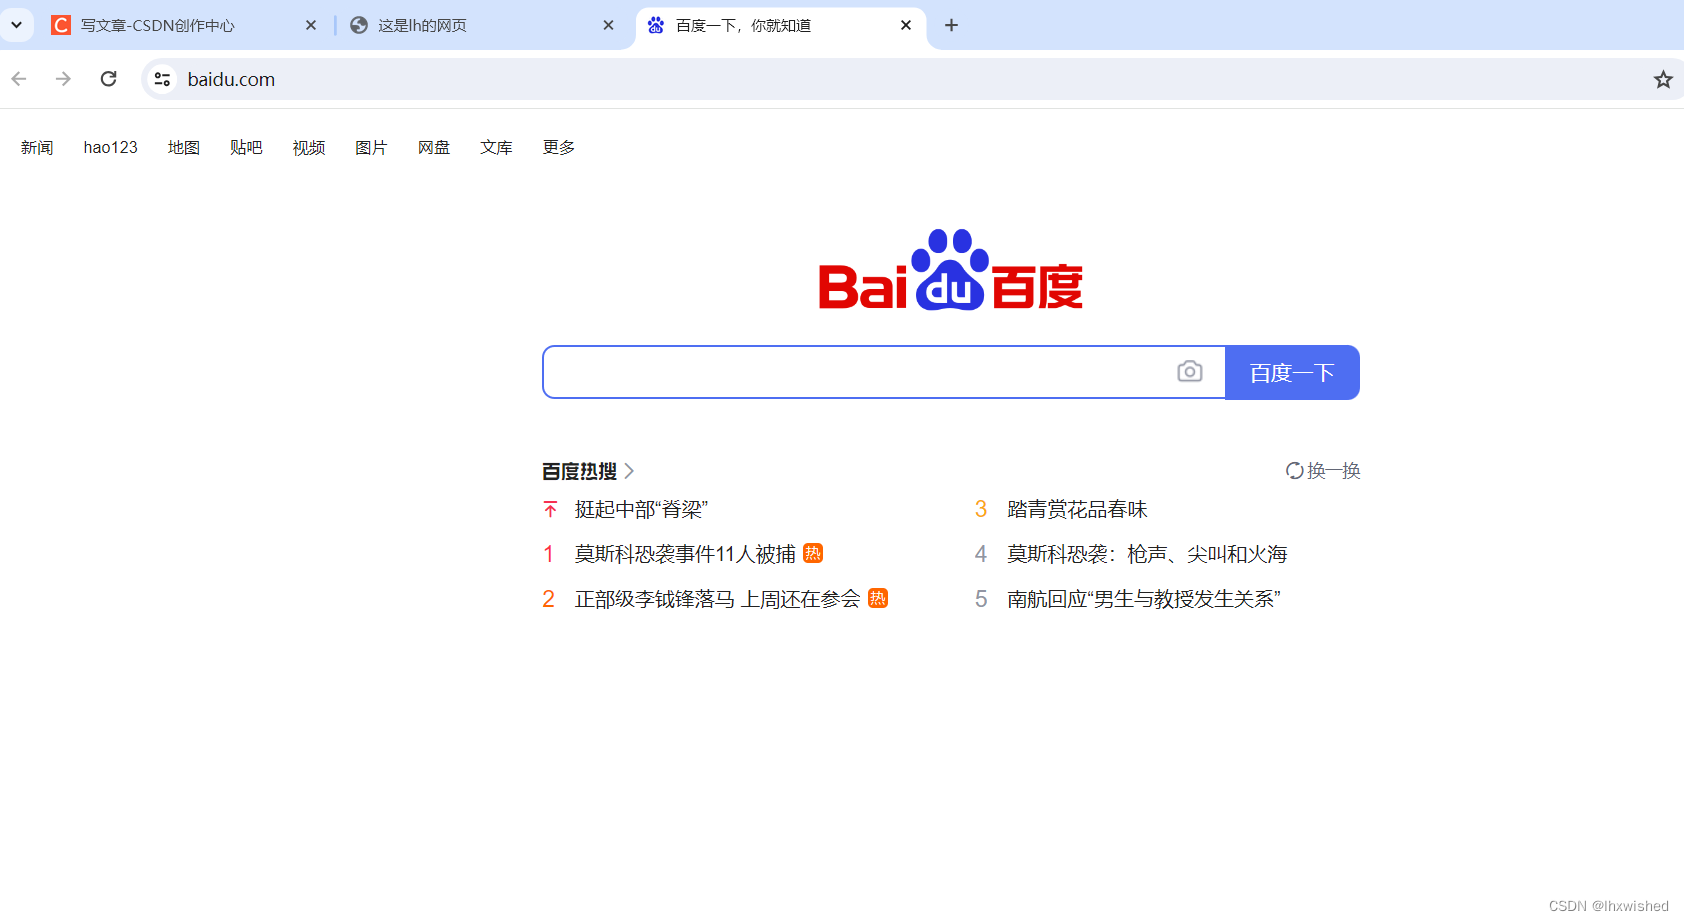Click rank number 2 in hot search list
This screenshot has height=921, width=1684.
(549, 599)
